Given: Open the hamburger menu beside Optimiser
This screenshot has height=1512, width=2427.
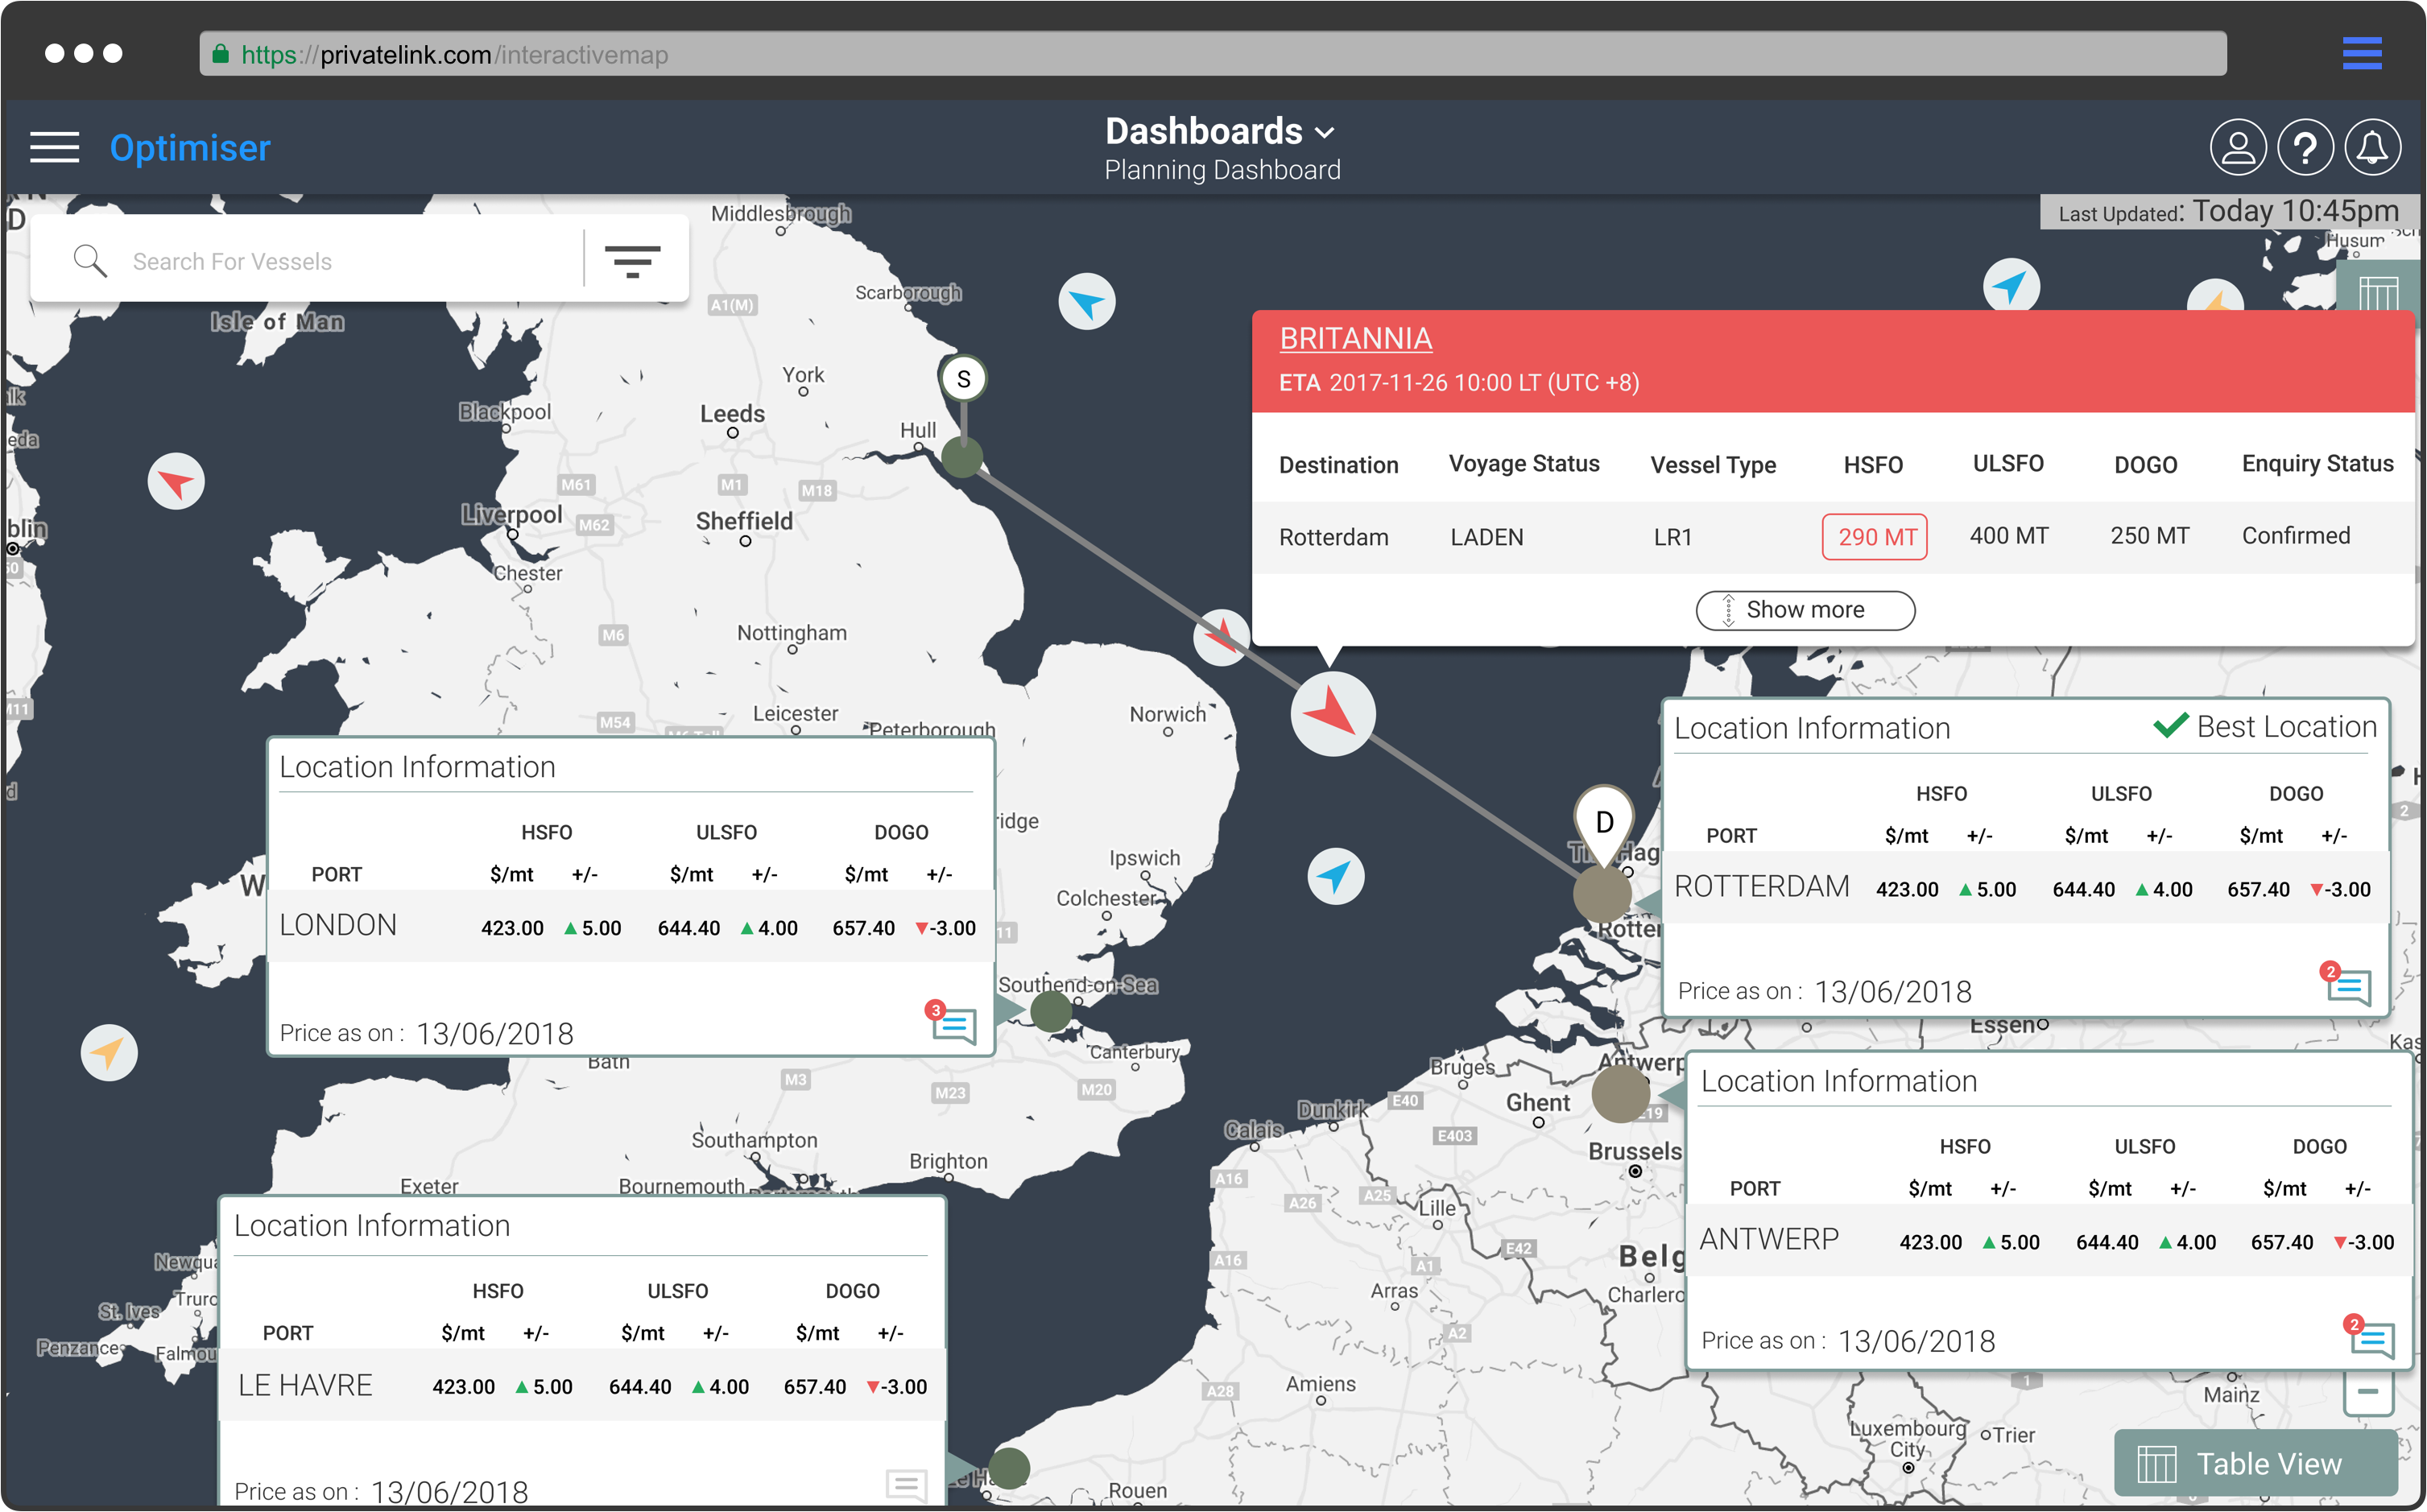Looking at the screenshot, I should (54, 147).
